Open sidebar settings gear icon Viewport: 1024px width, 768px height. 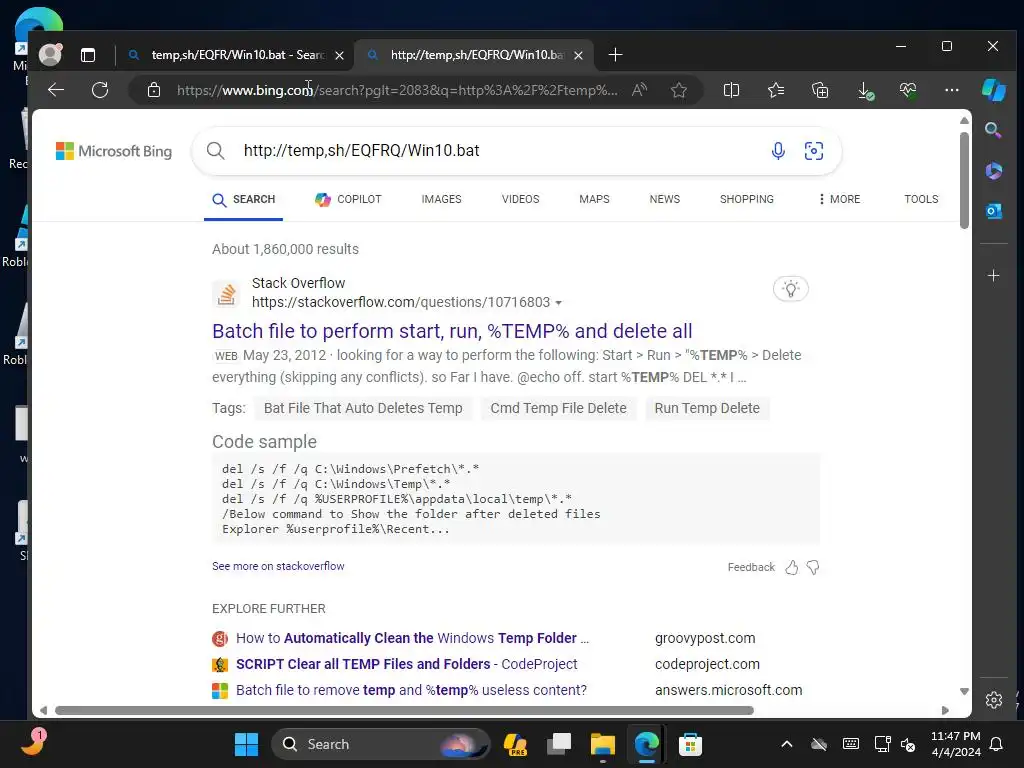(x=993, y=700)
